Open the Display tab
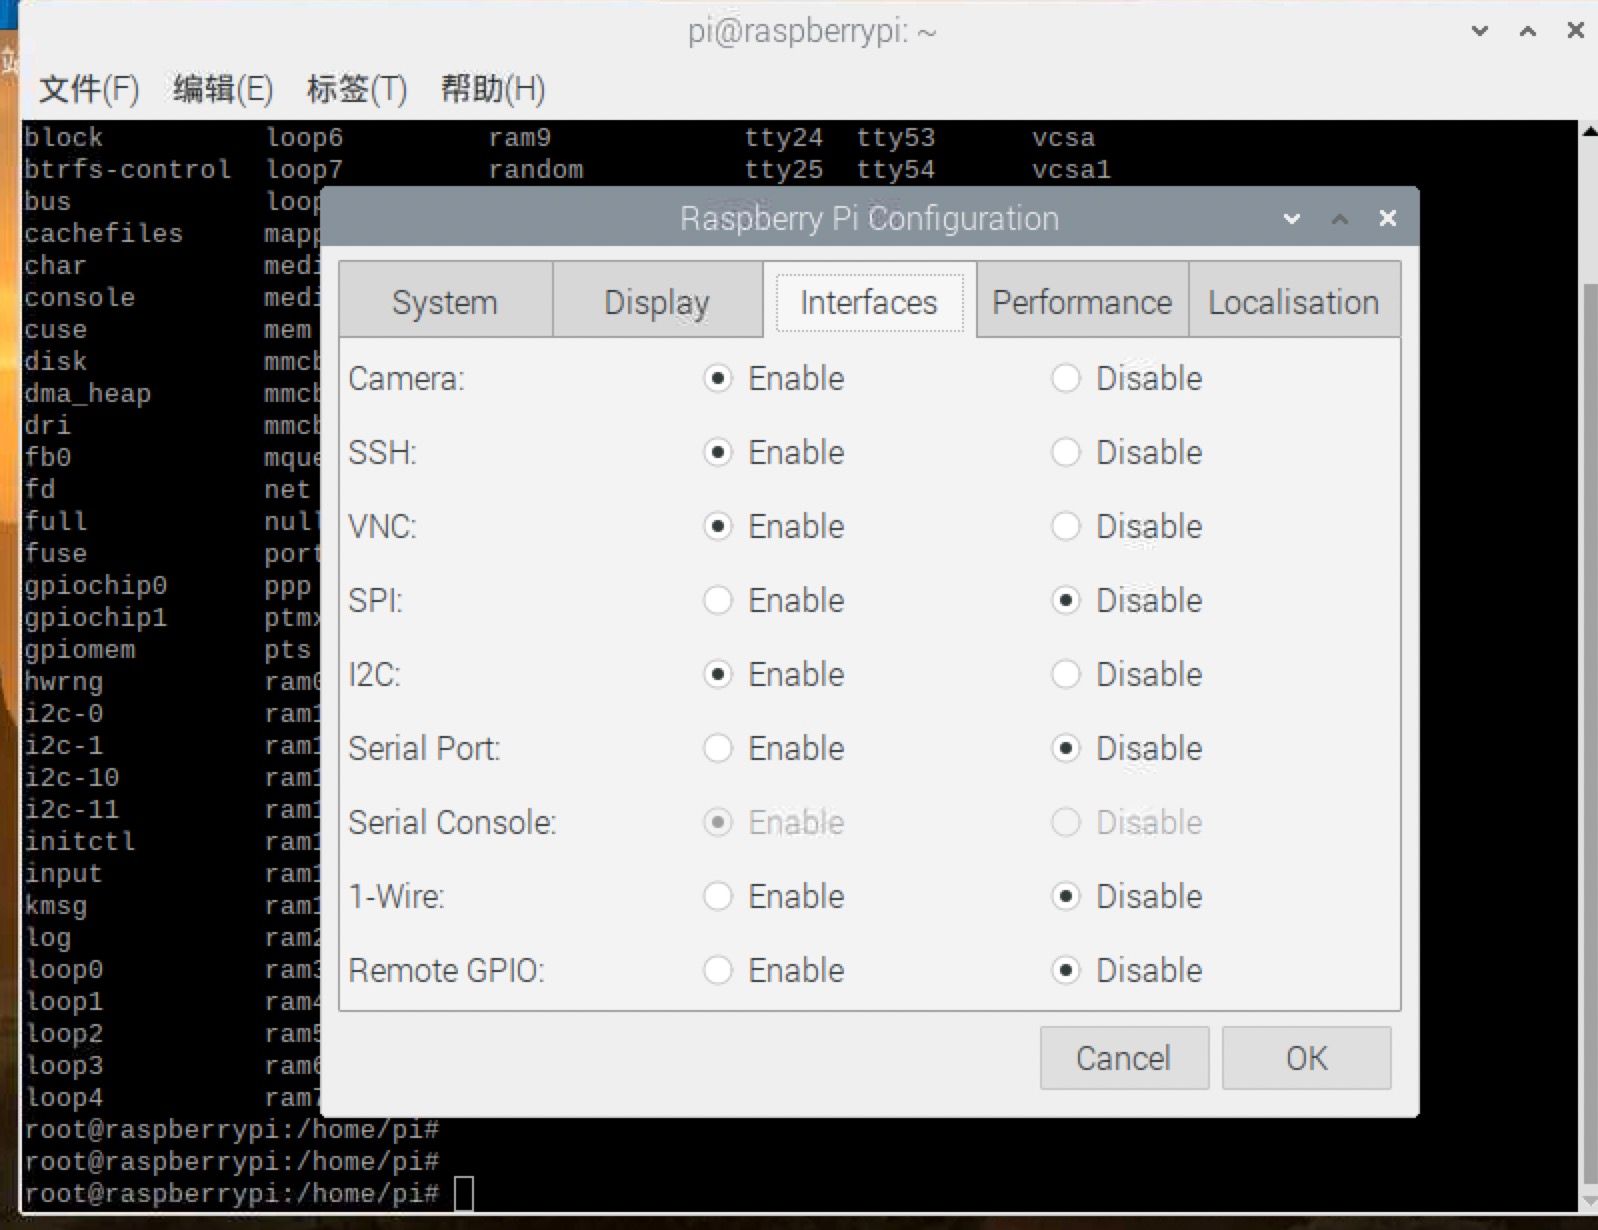The height and width of the screenshot is (1230, 1598). click(x=656, y=302)
